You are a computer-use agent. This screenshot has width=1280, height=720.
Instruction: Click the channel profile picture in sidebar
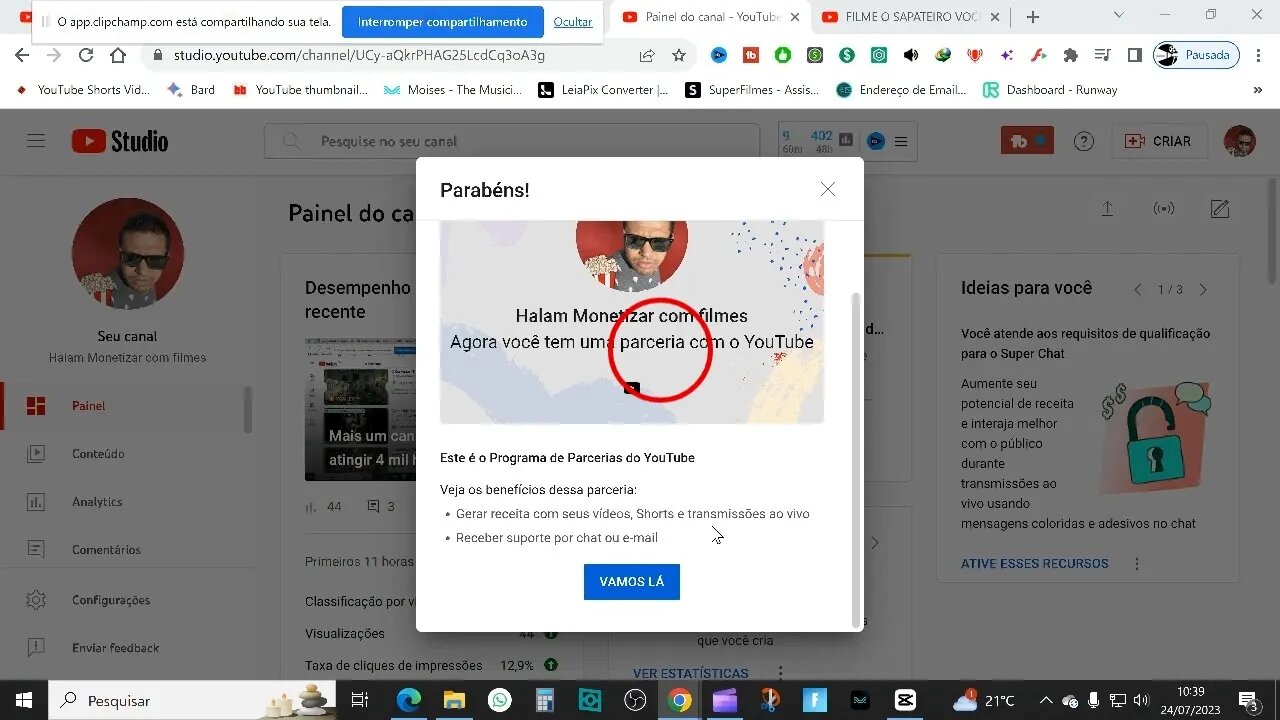128,254
